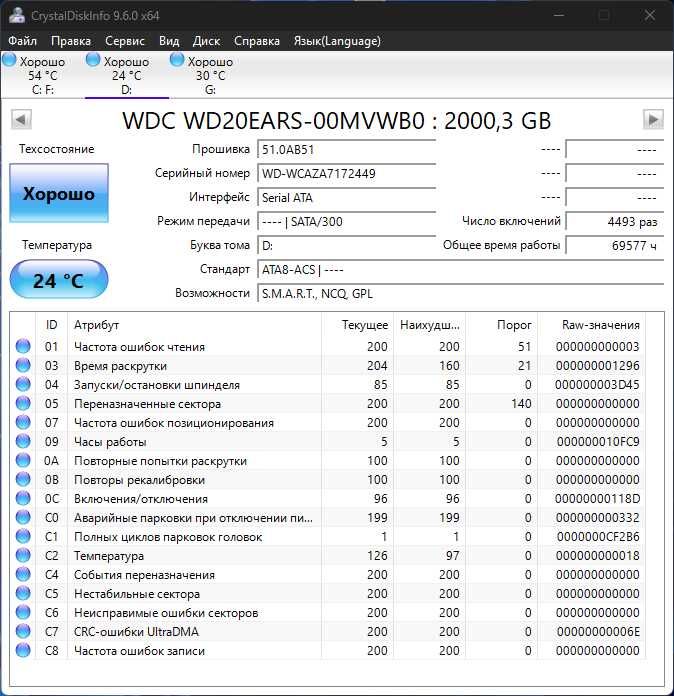Viewport: 674px width, 696px height.
Task: Click status icon for CRC-ошибки UltraDMA
Action: click(23, 631)
